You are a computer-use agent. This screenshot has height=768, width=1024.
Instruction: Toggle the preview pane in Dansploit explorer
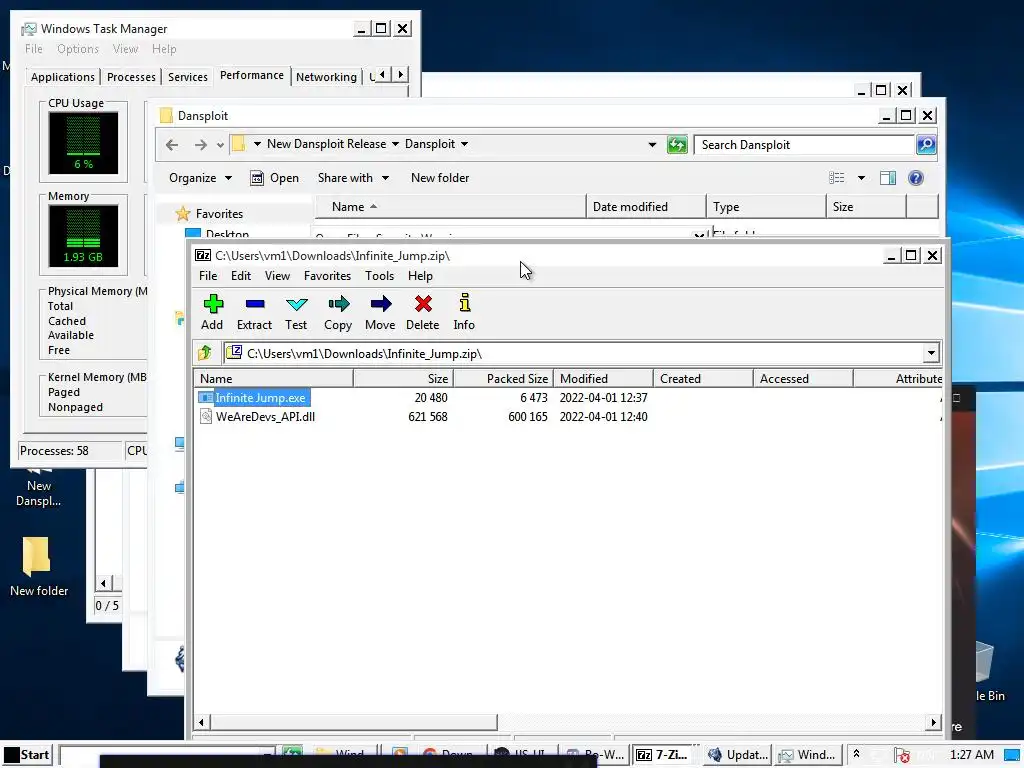click(888, 178)
